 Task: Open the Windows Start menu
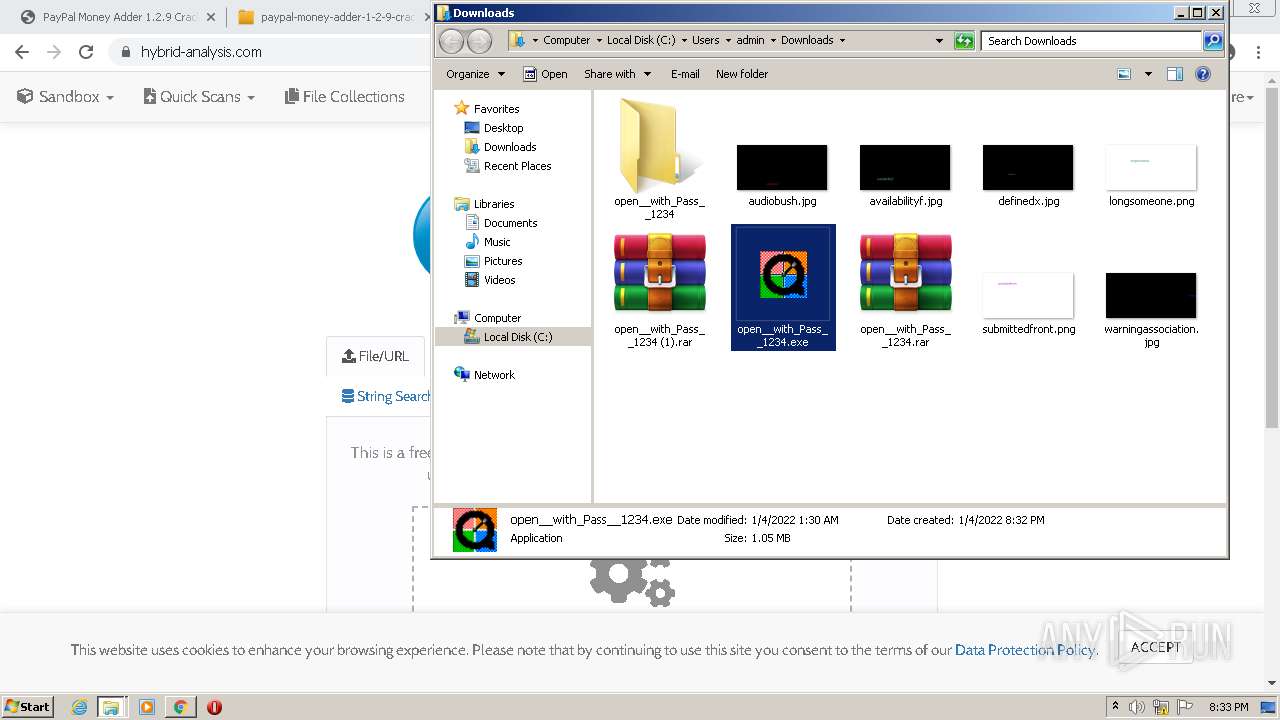28,706
